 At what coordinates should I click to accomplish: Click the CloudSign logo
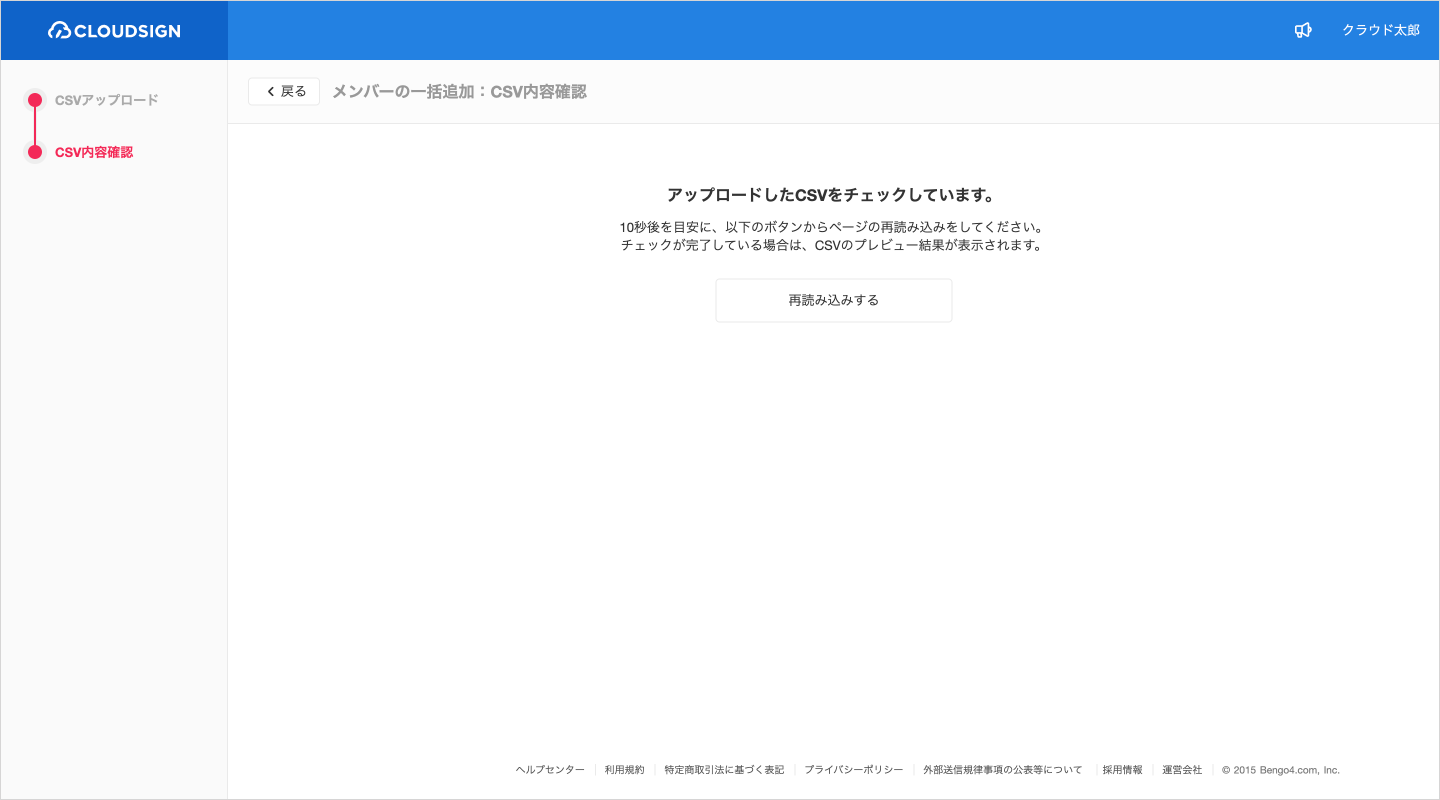(114, 31)
